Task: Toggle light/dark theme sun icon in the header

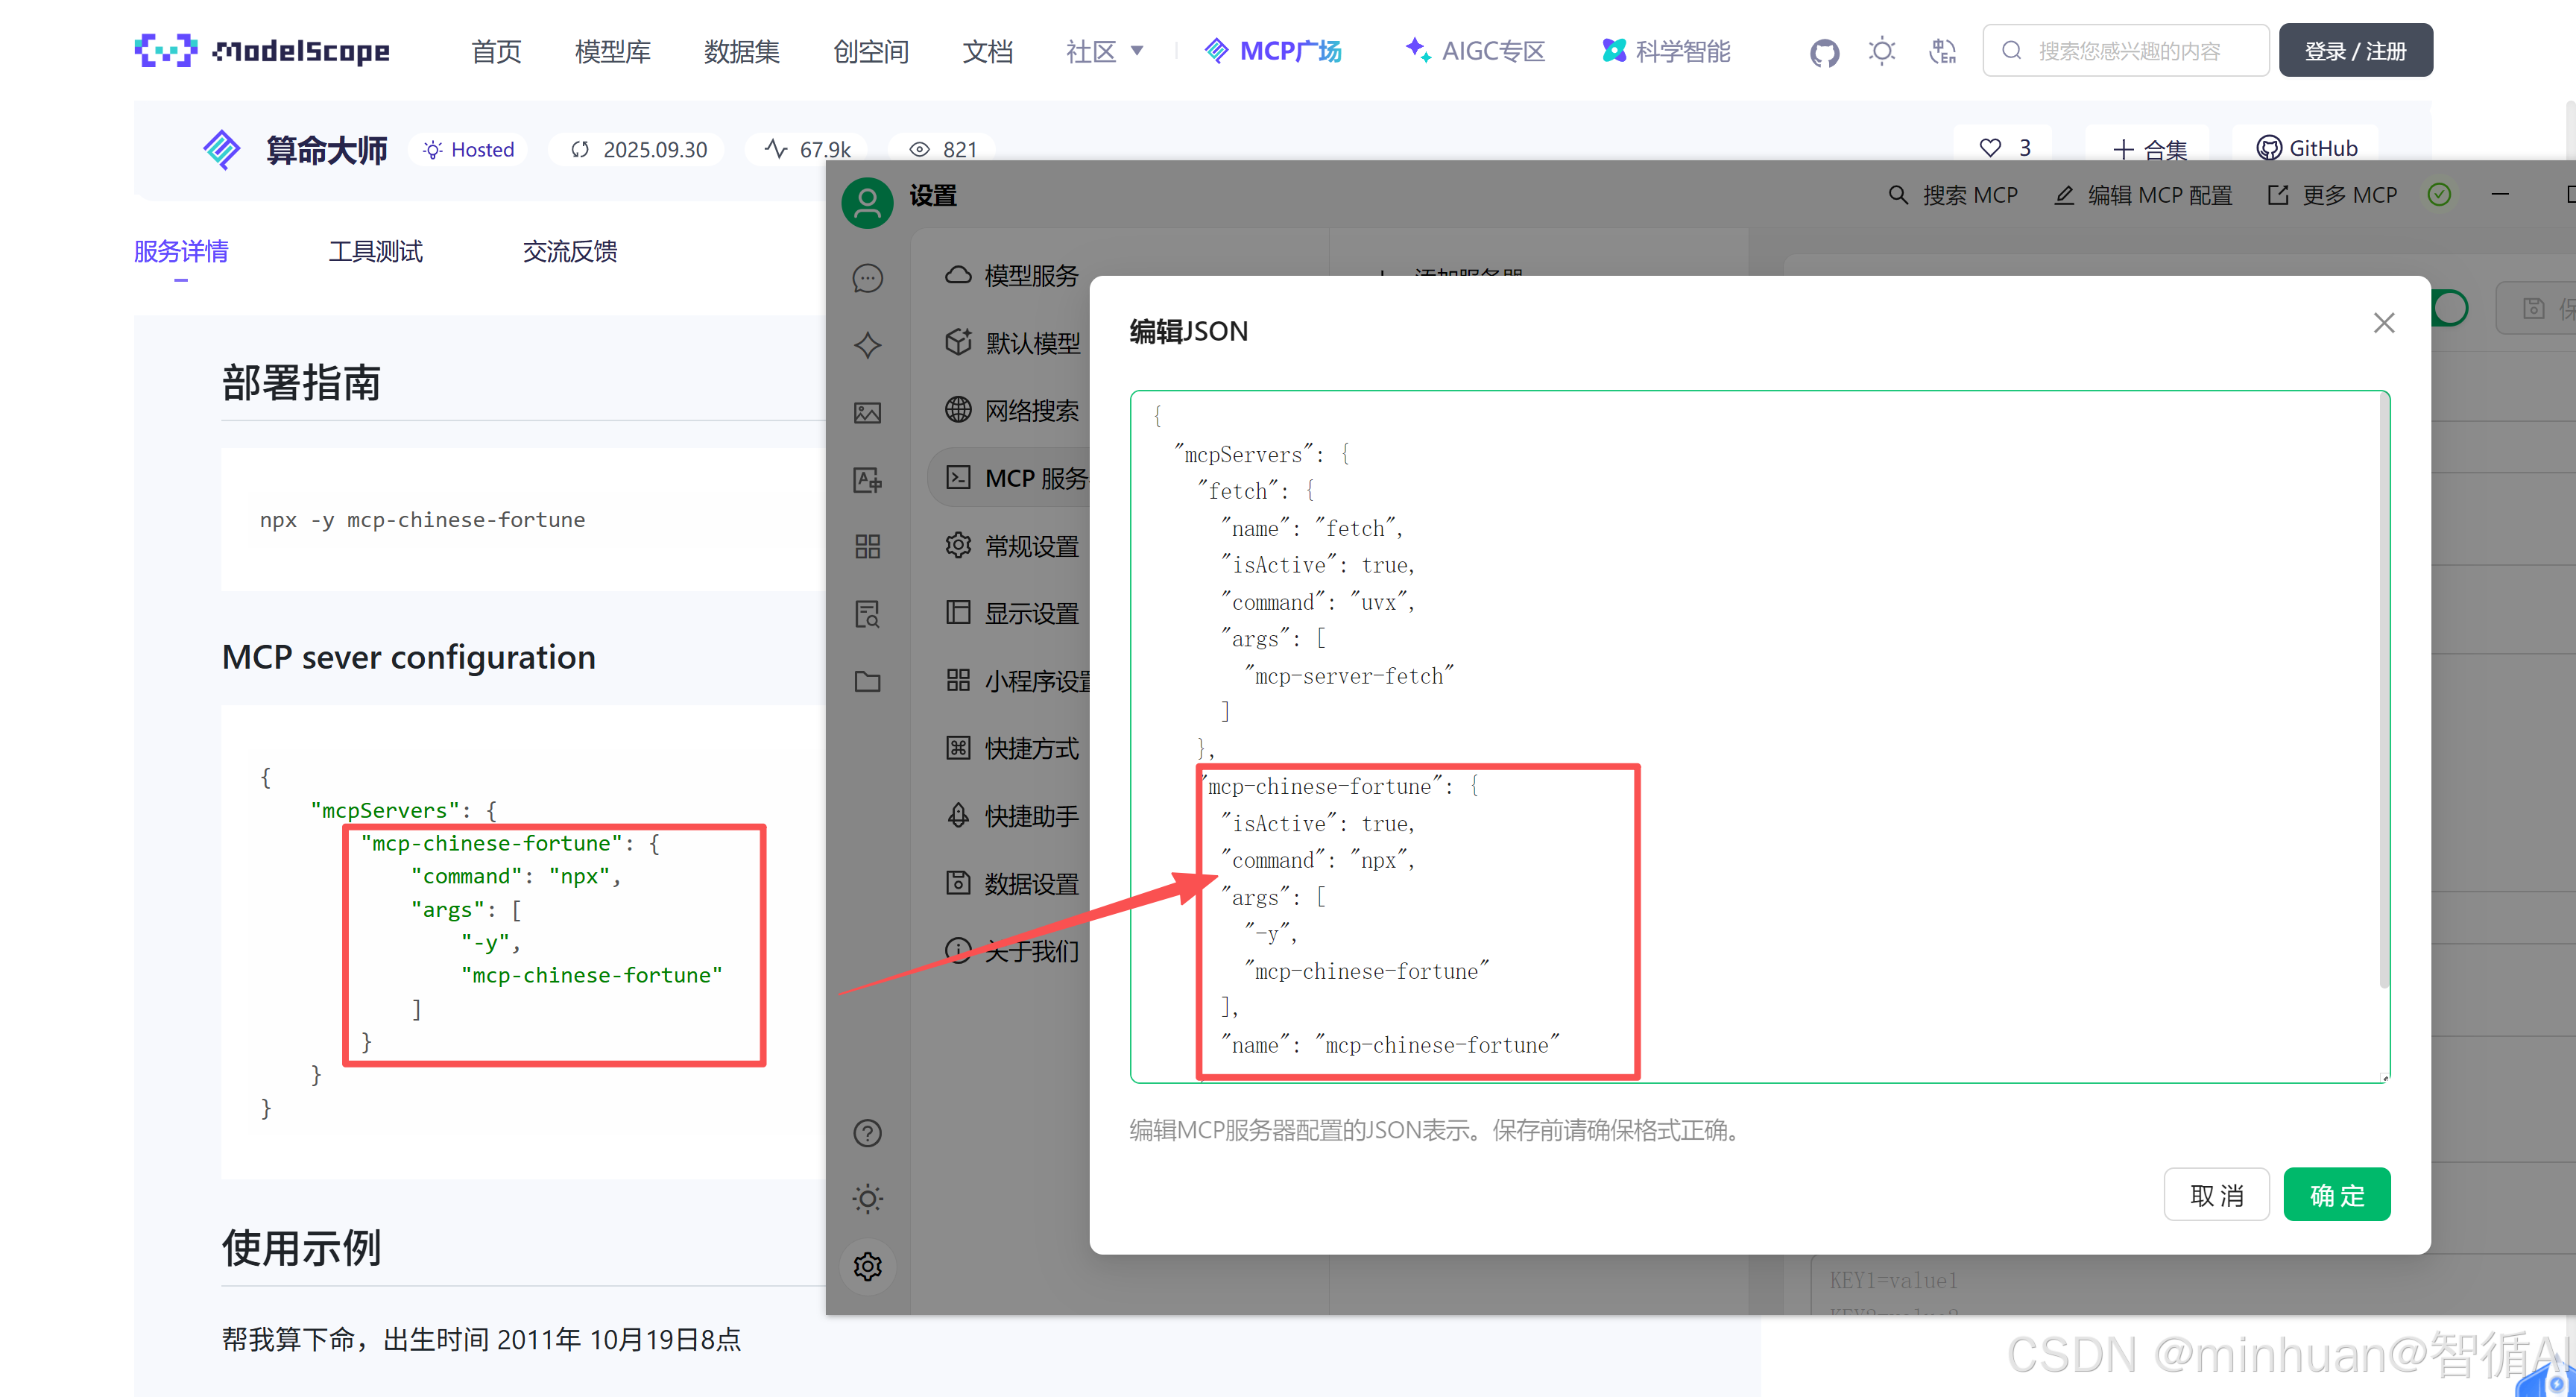Action: [x=1882, y=51]
